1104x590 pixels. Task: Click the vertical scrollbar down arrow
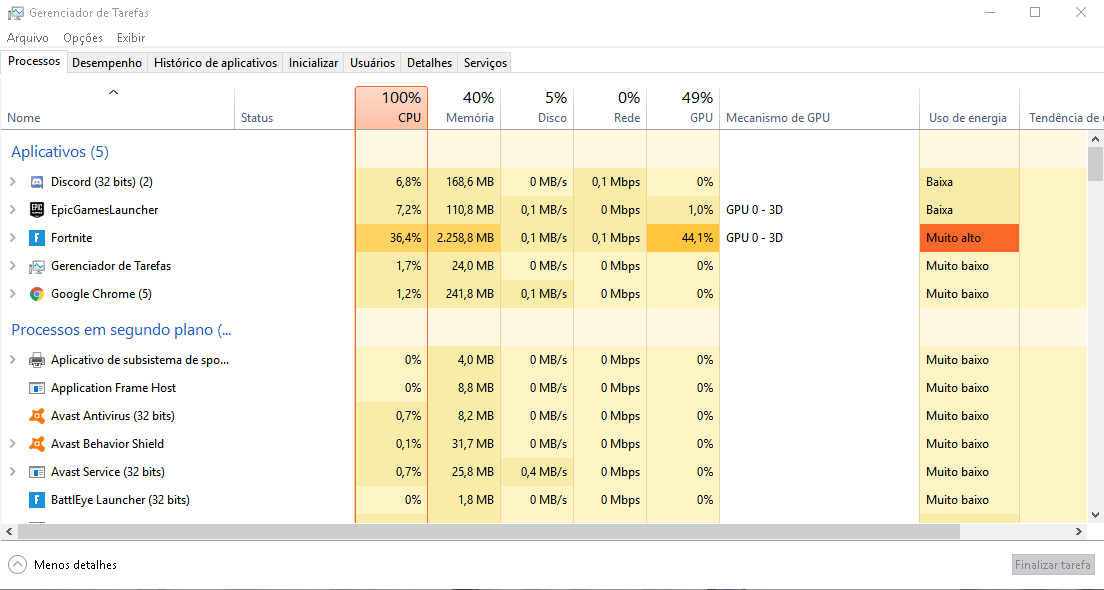tap(1095, 515)
